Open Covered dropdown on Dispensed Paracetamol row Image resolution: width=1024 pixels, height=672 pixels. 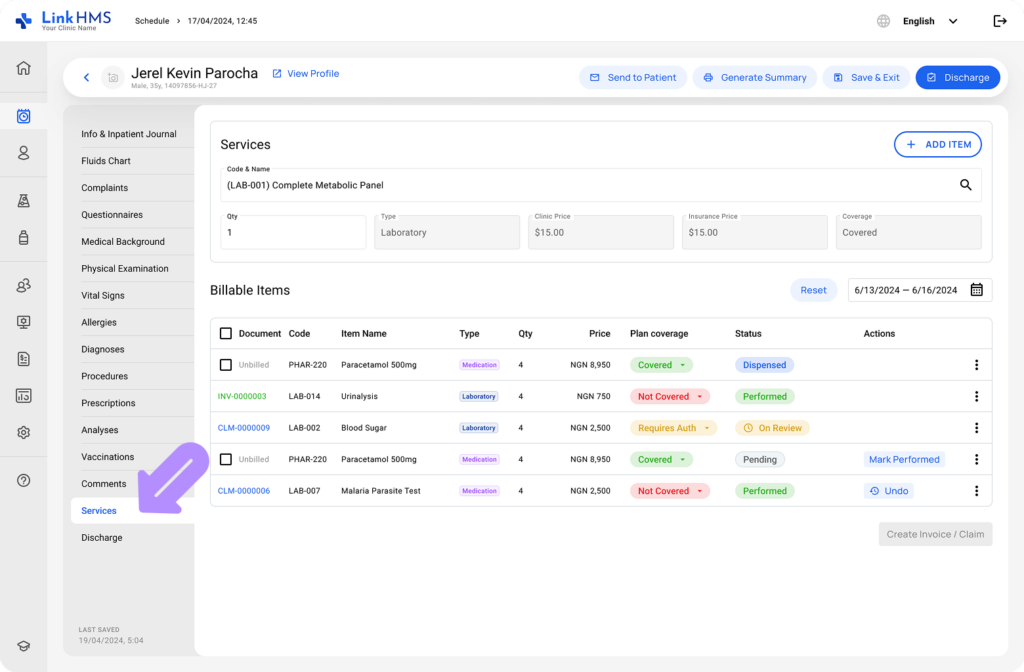[661, 365]
